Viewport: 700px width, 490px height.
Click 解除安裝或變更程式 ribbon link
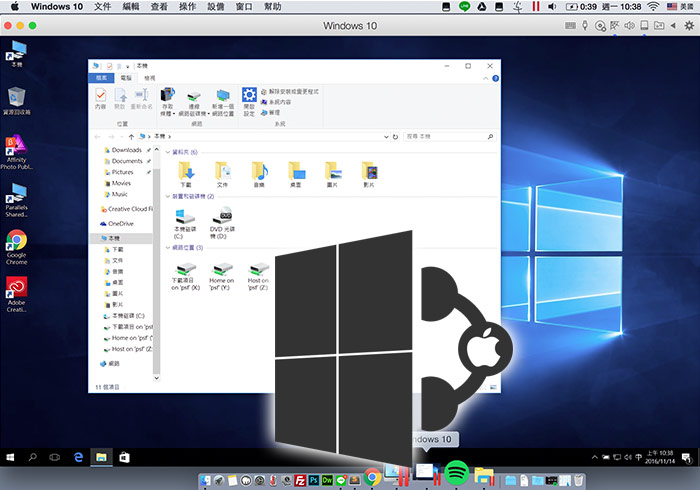click(x=290, y=91)
